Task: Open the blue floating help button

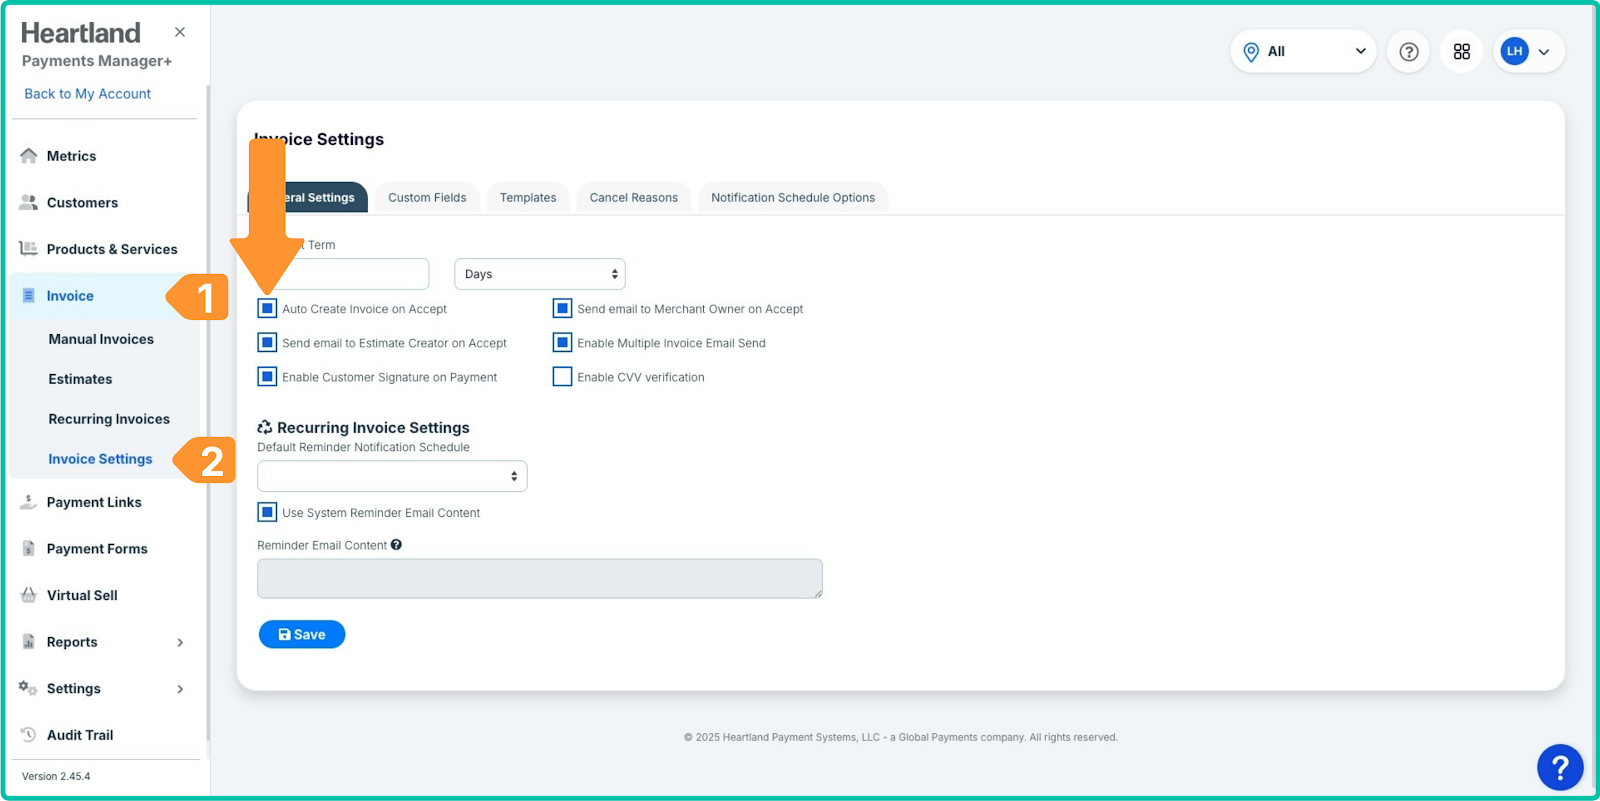Action: [1559, 767]
